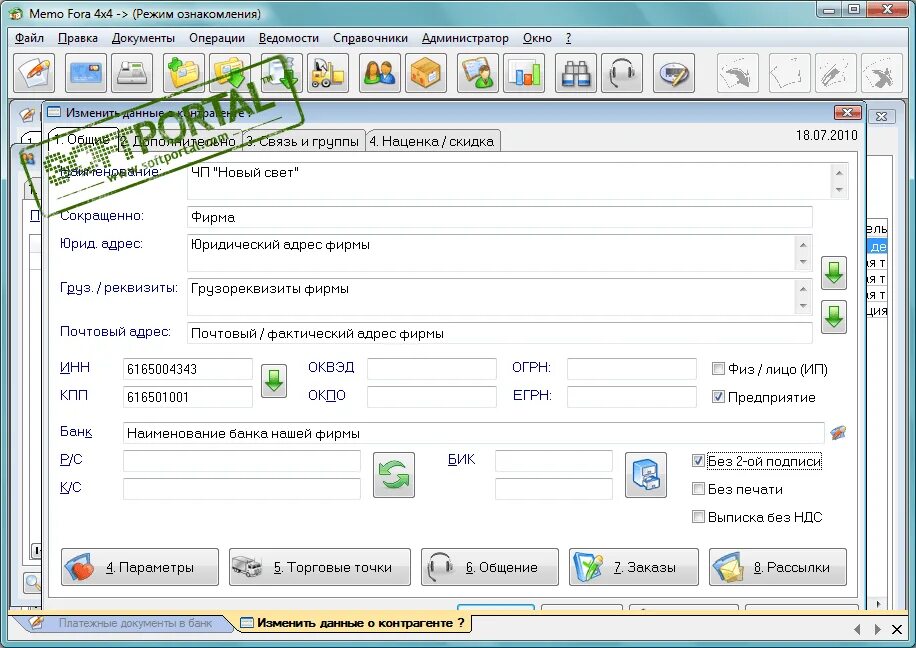Switch to Платежные документы в банк window tab
The image size is (916, 648).
pyautogui.click(x=124, y=623)
